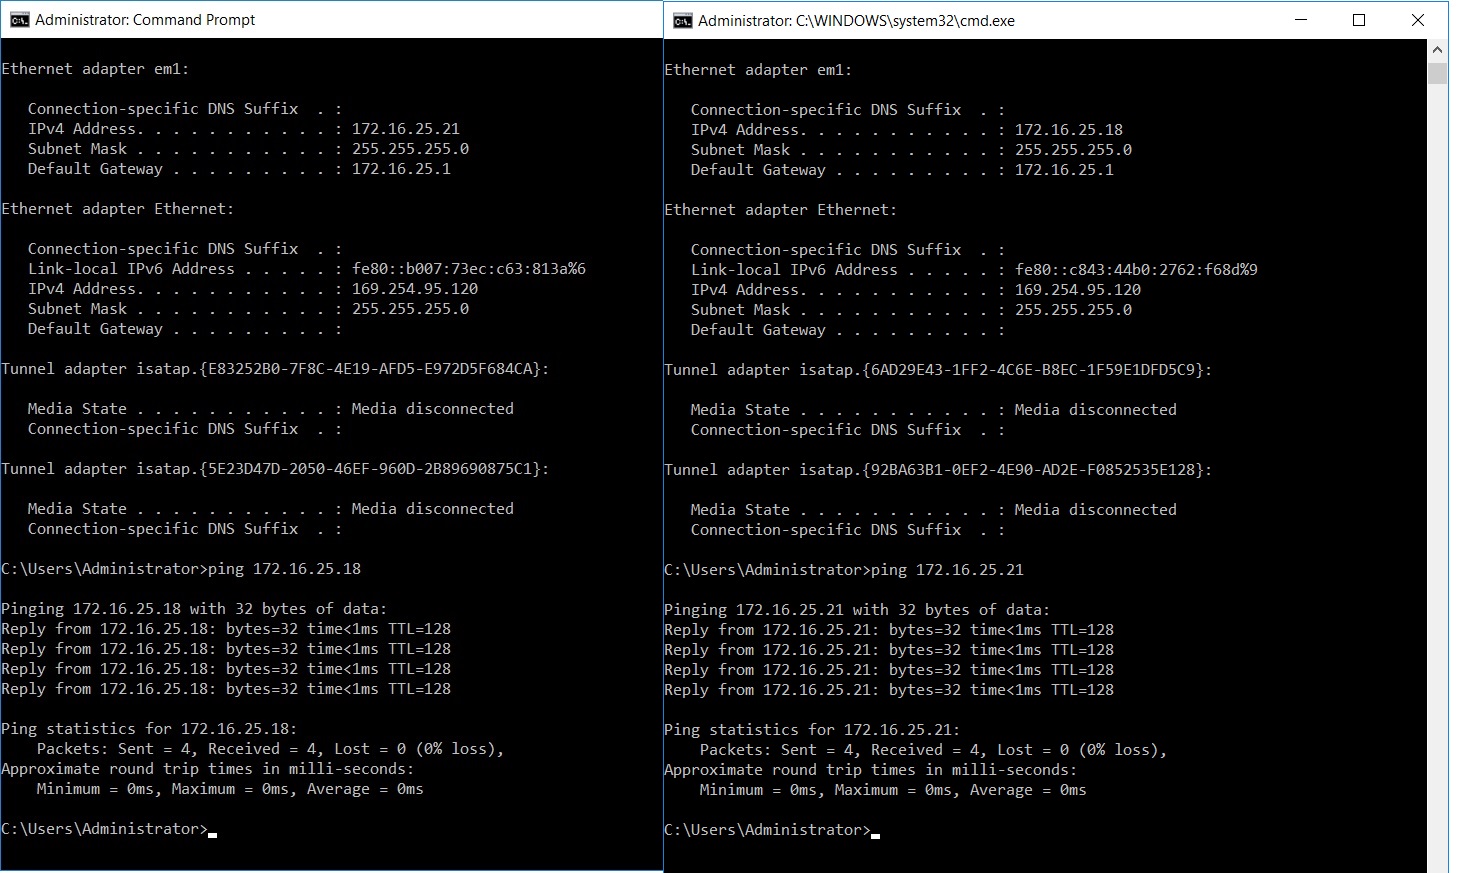Click 'Packets: Sent = 4' line in right window
This screenshot has width=1463, height=873.
(933, 750)
